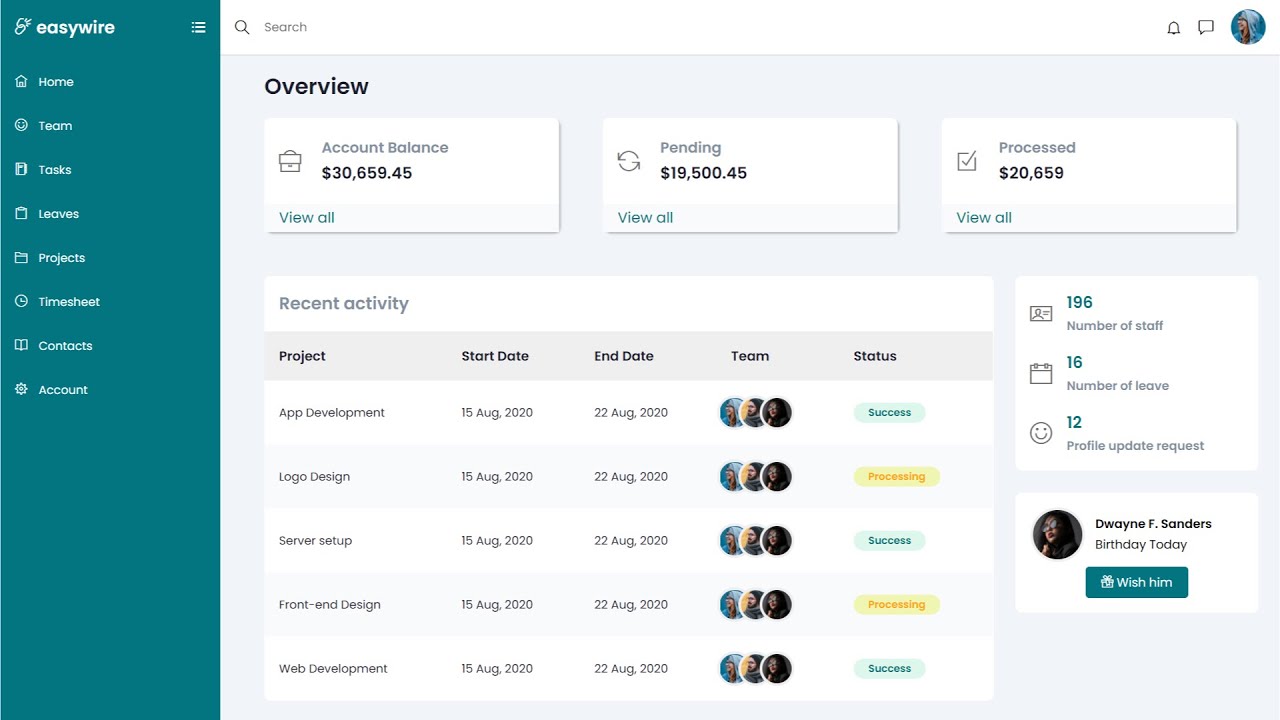This screenshot has width=1280, height=720.
Task: Click the search magnifier icon
Action: point(242,27)
